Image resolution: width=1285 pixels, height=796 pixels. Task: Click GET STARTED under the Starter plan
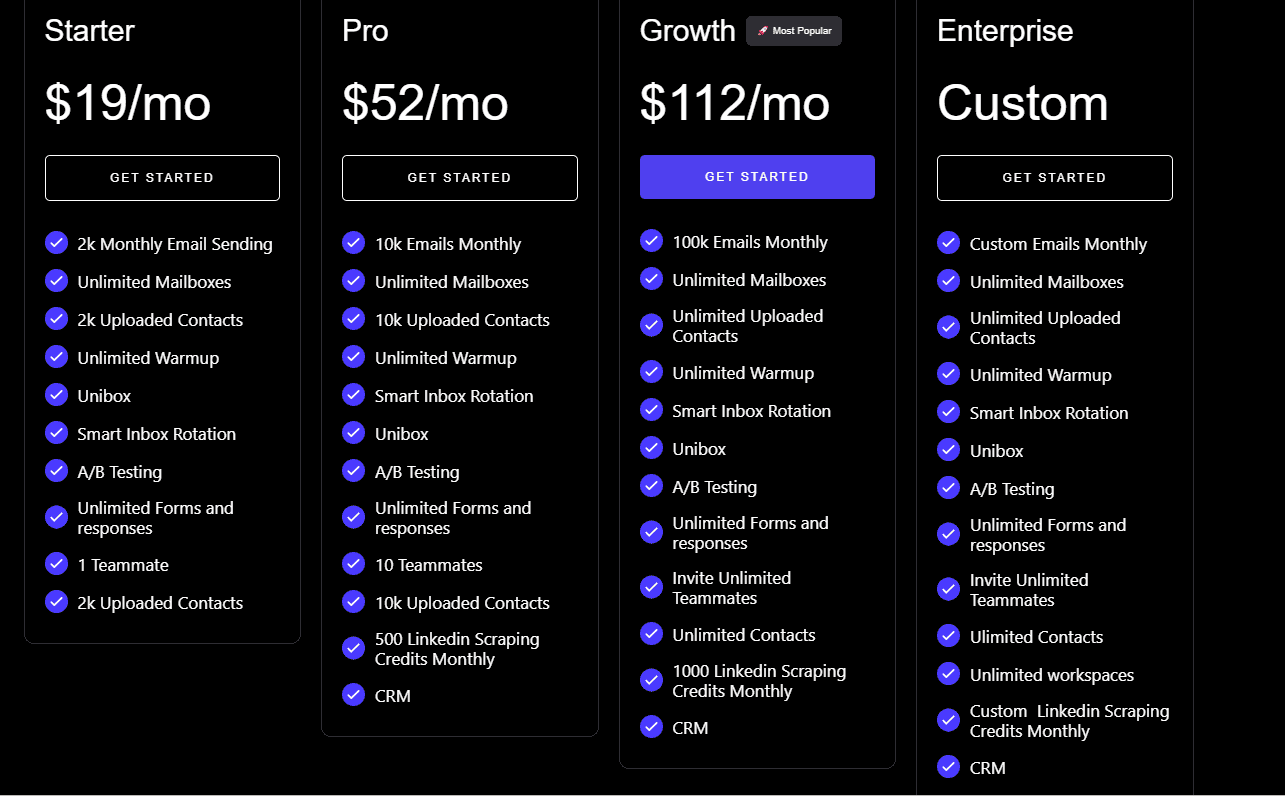coord(162,177)
